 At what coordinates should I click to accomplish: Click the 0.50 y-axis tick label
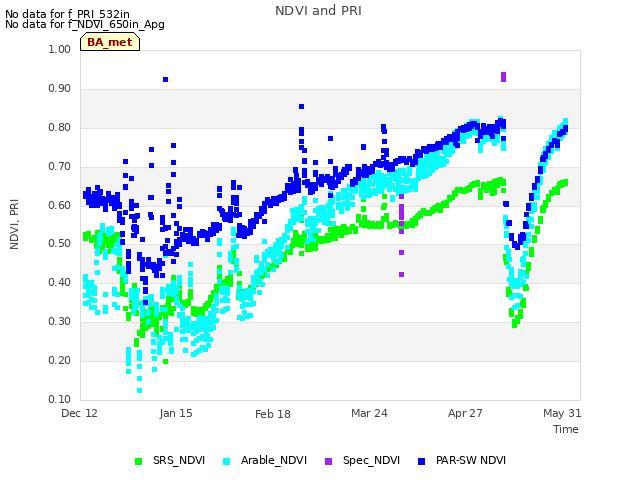click(x=60, y=244)
